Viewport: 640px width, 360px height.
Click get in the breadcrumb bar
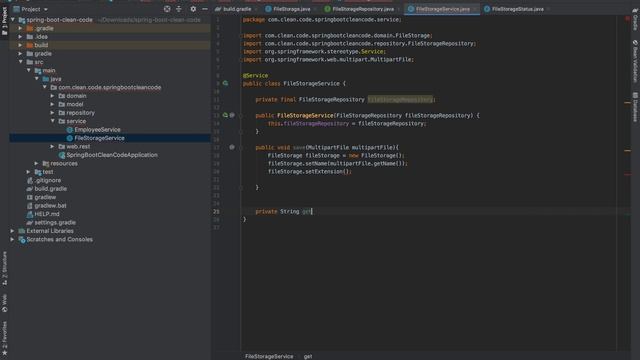point(308,356)
